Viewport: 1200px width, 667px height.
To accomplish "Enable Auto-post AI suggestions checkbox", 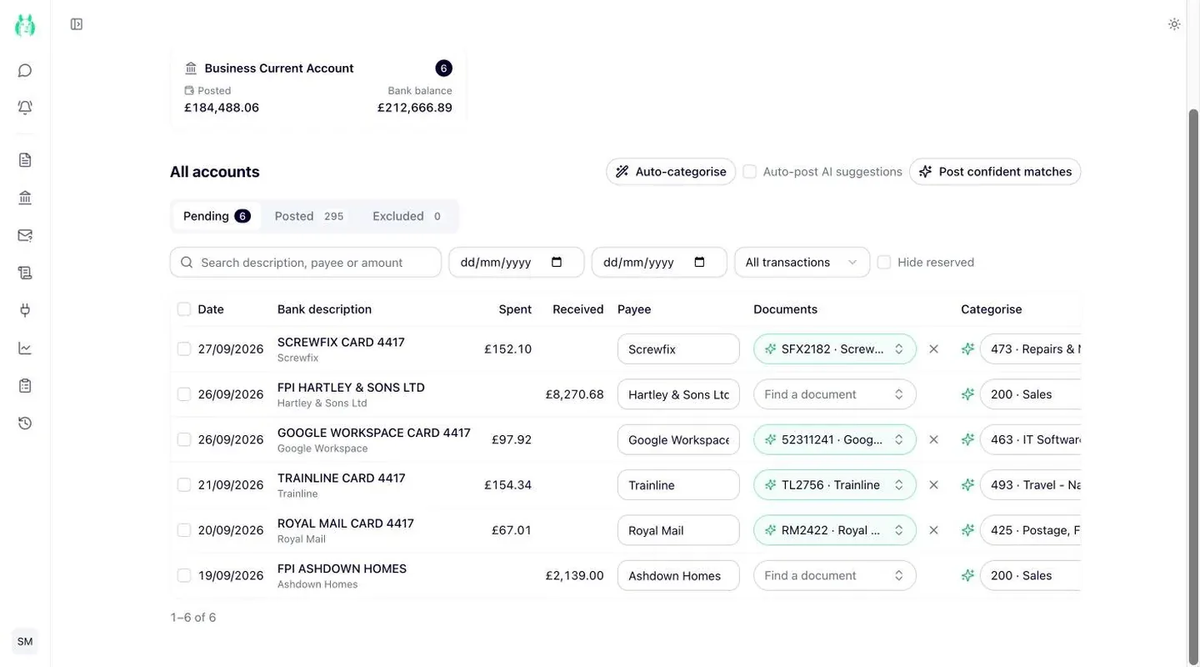I will pyautogui.click(x=749, y=172).
